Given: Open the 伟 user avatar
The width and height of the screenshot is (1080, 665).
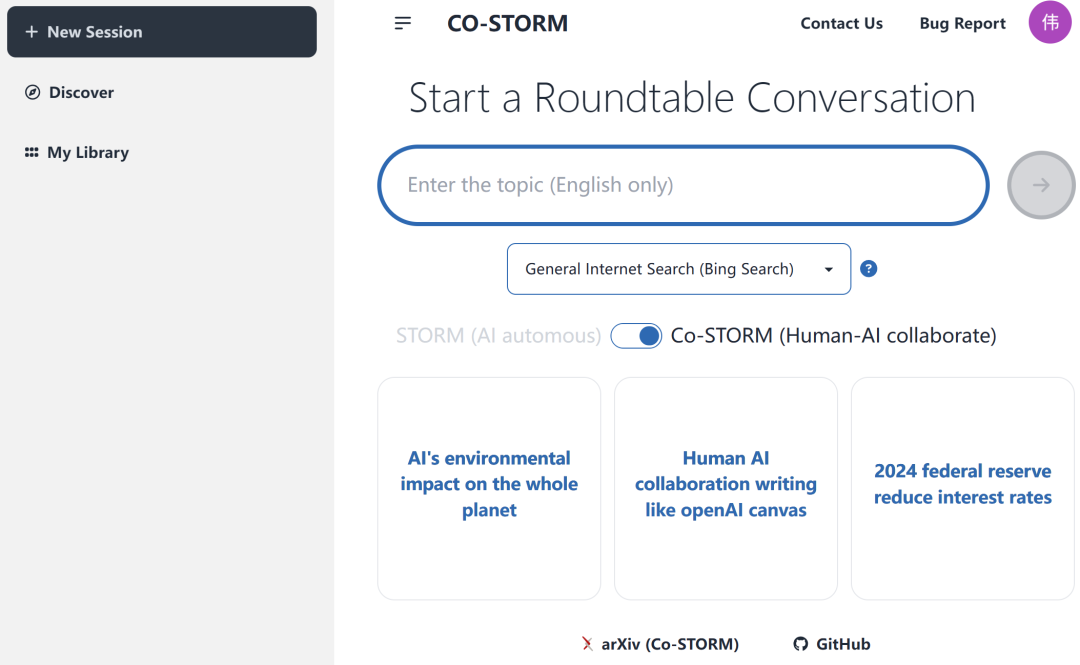Looking at the screenshot, I should pos(1049,22).
